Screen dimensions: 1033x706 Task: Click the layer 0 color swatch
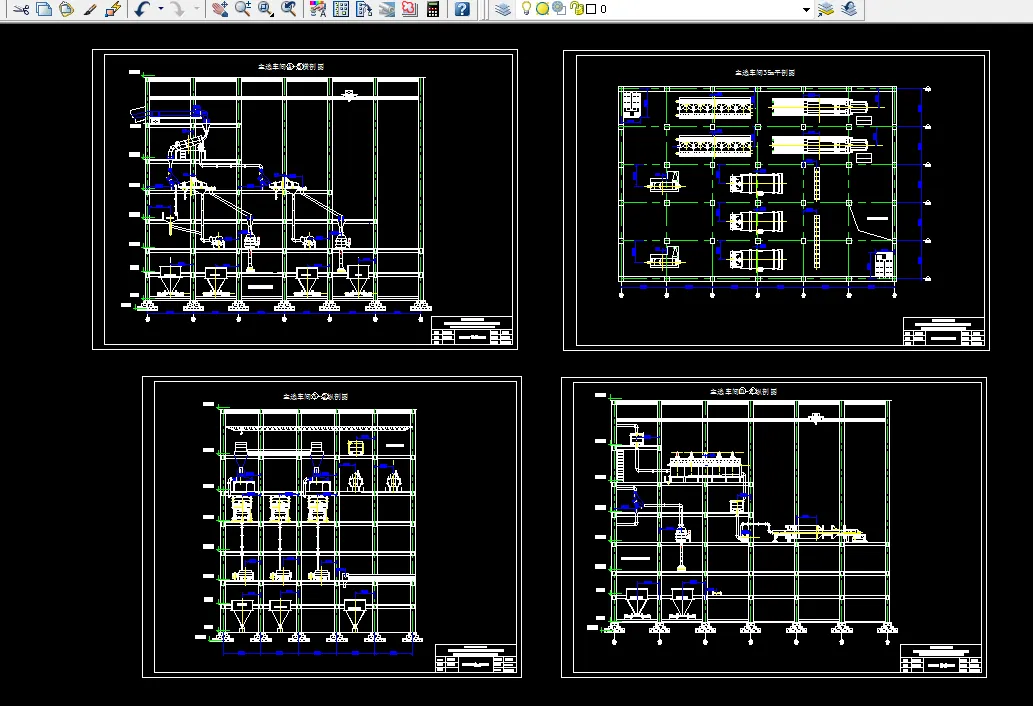click(591, 9)
